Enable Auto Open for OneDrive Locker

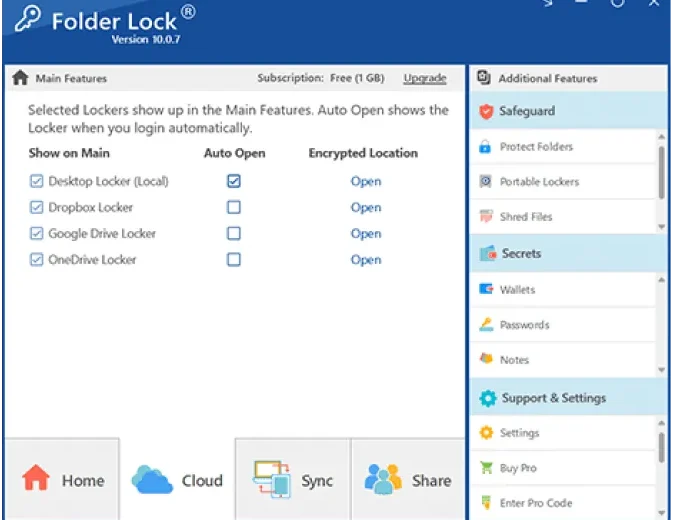click(x=234, y=260)
